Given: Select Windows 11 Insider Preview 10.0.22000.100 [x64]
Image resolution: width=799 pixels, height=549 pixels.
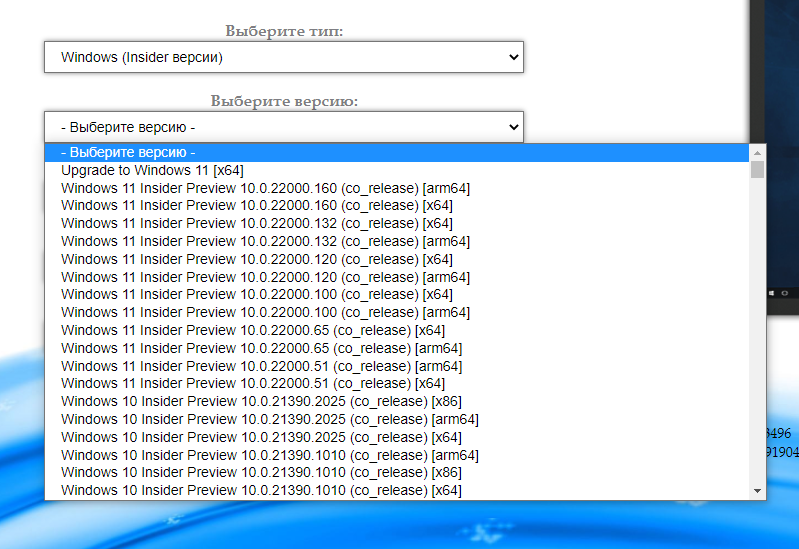Looking at the screenshot, I should (396, 294).
